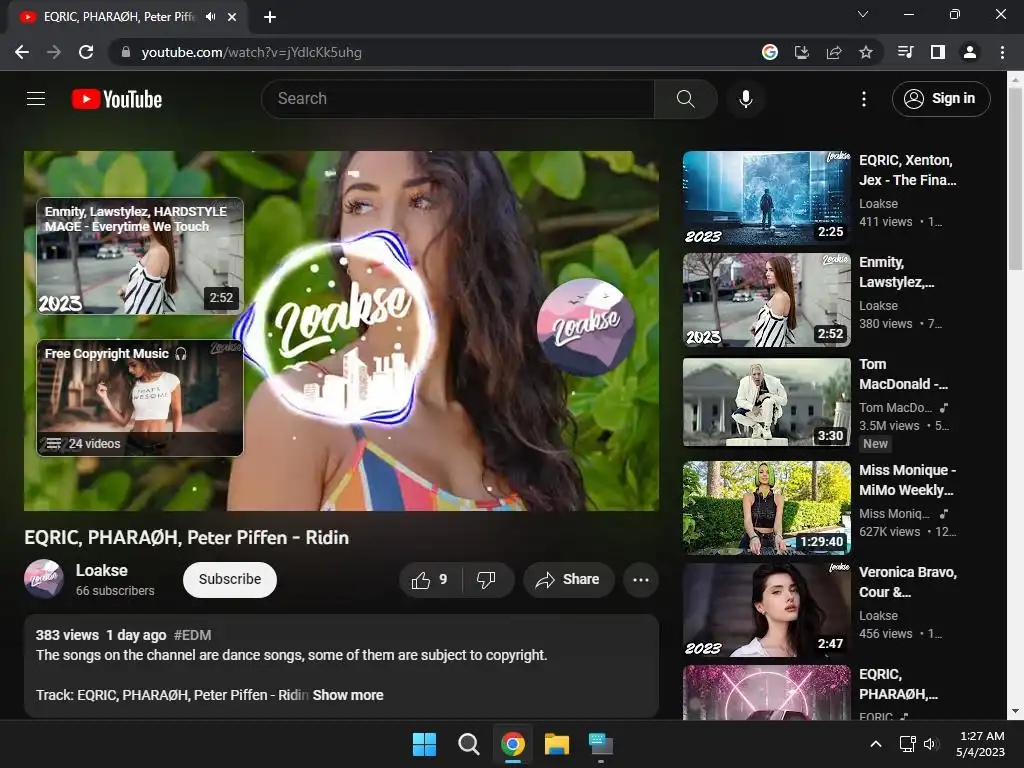Image resolution: width=1024 pixels, height=768 pixels.
Task: Open Free Copyright Music playlist card
Action: 140,398
